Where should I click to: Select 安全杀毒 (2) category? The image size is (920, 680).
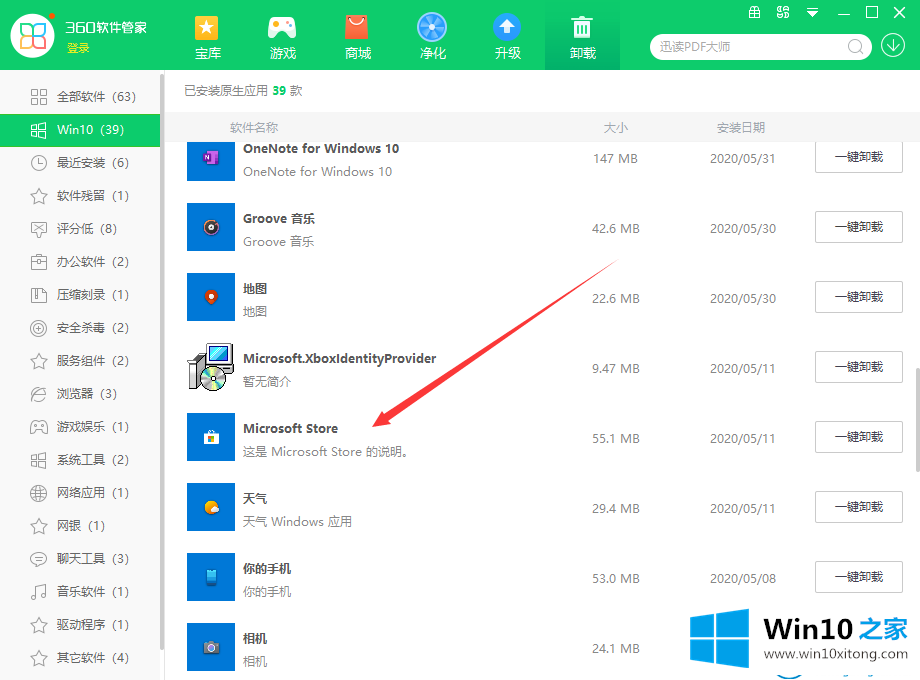click(x=80, y=327)
